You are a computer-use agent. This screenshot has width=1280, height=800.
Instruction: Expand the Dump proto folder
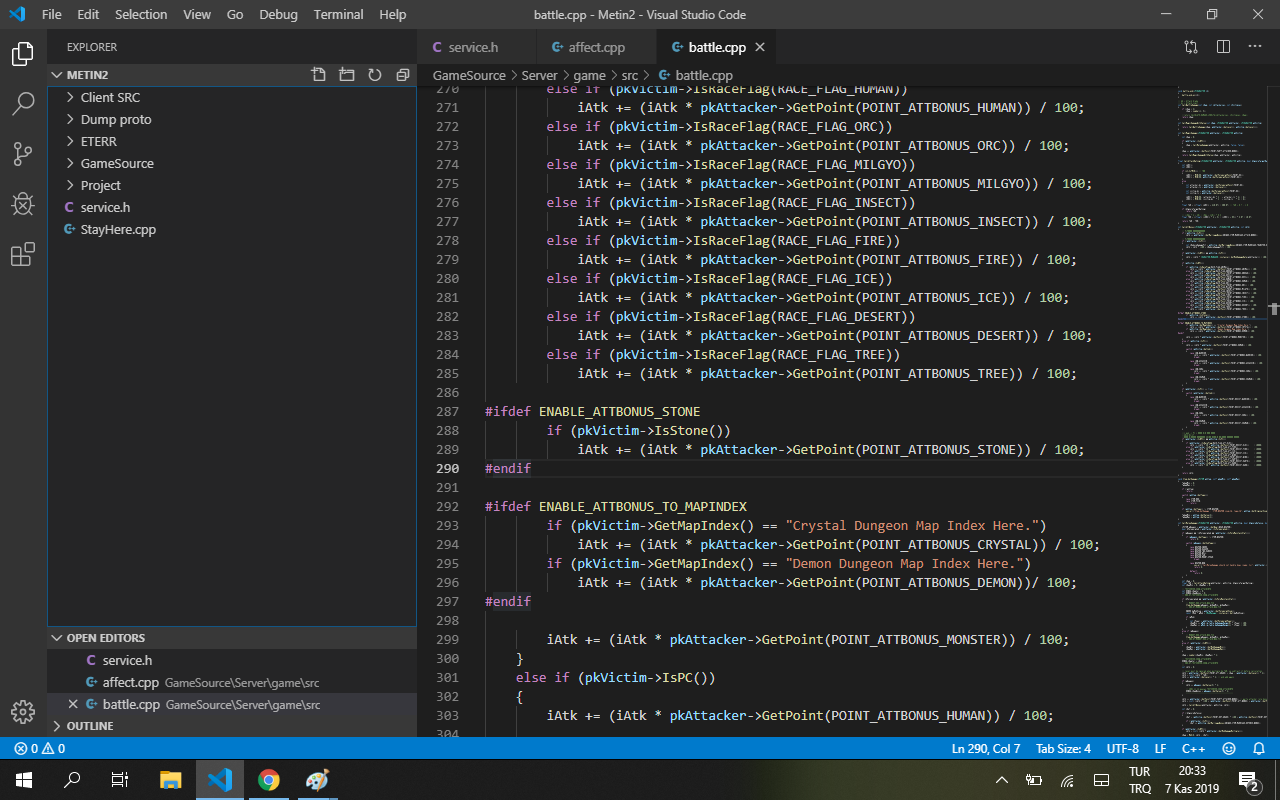coord(116,119)
